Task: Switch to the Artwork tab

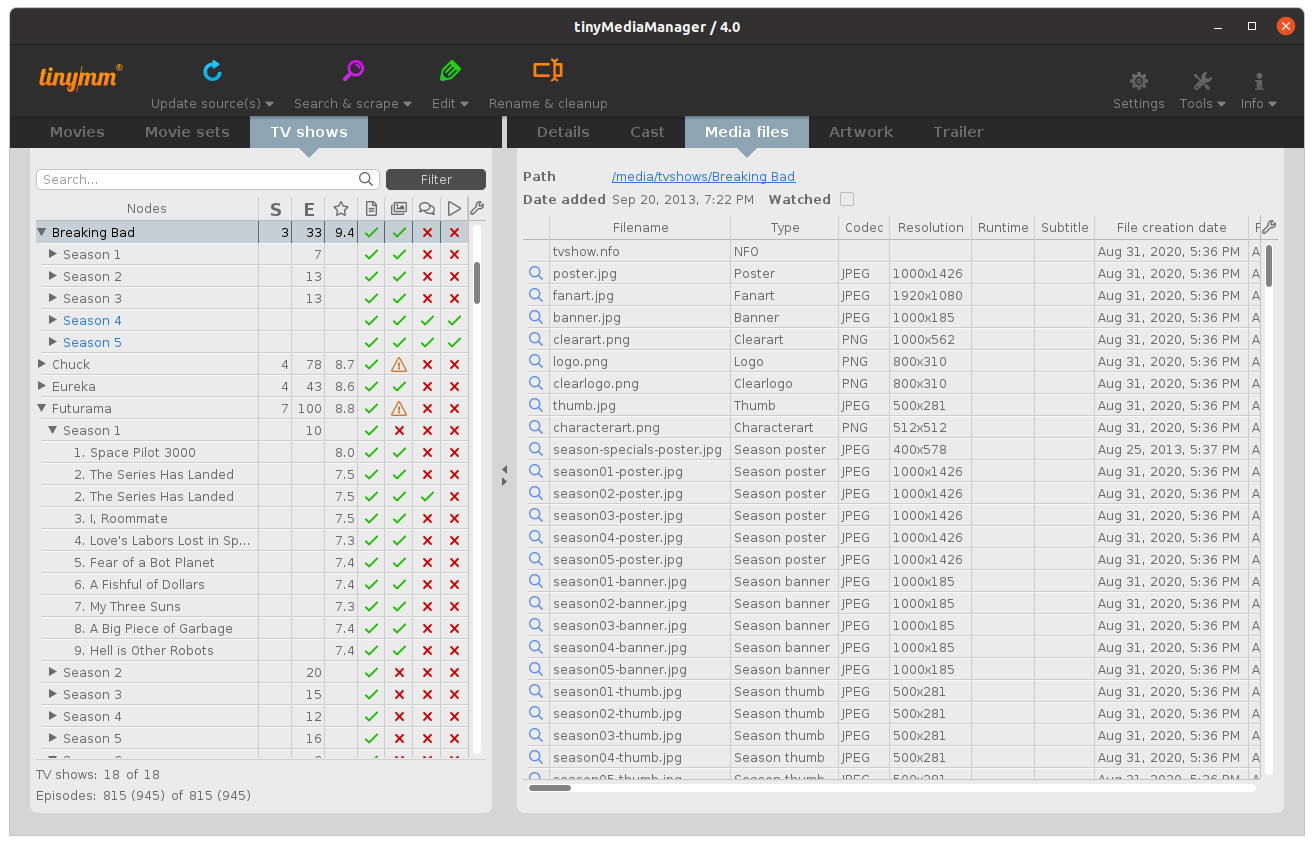Action: [x=860, y=132]
